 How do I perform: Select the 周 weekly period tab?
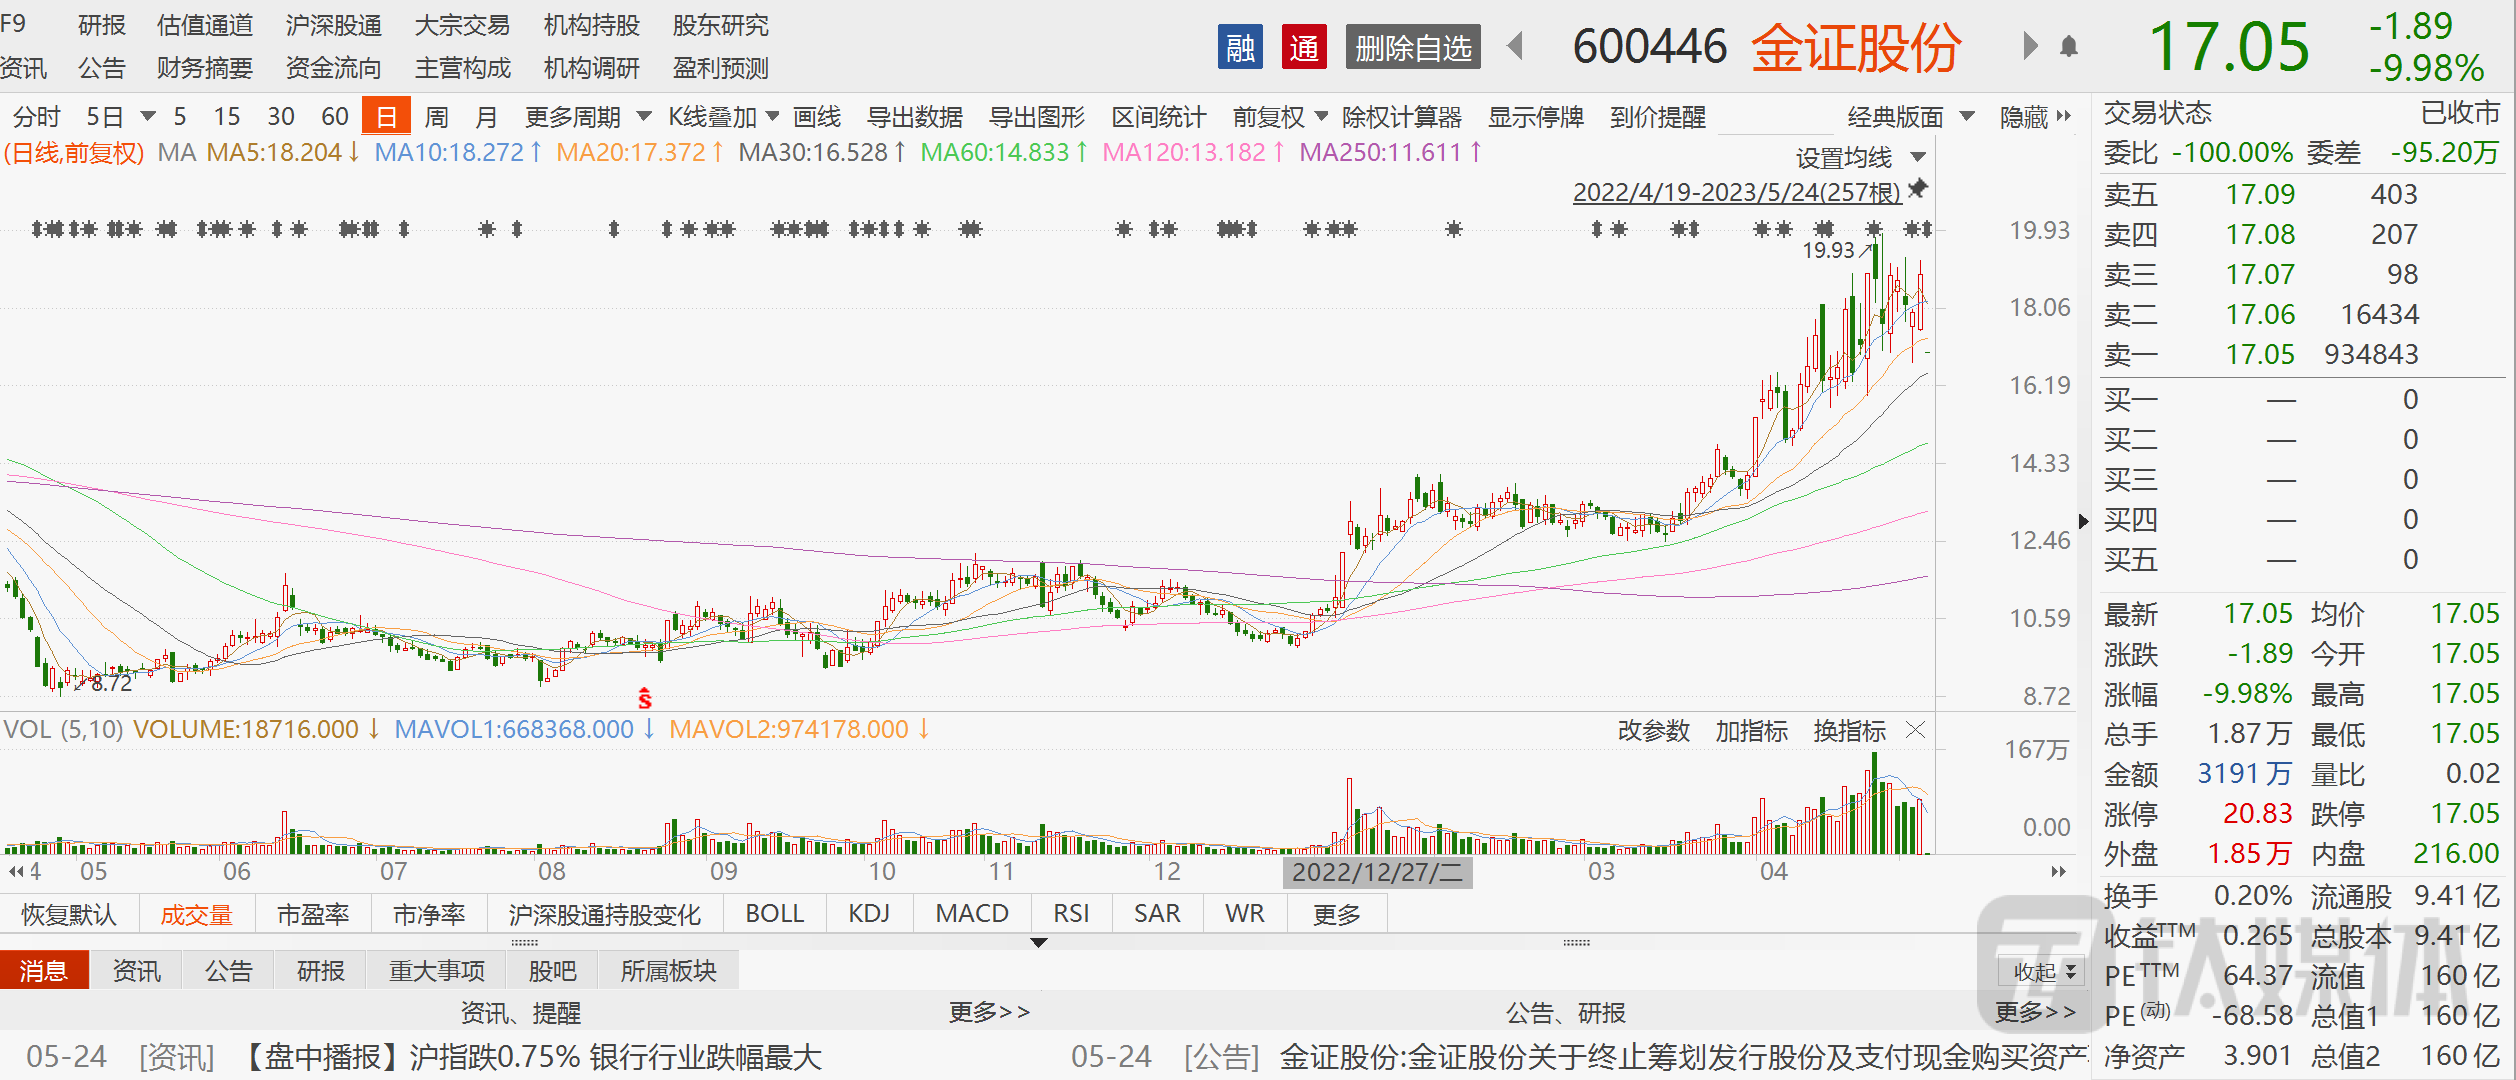pos(436,117)
